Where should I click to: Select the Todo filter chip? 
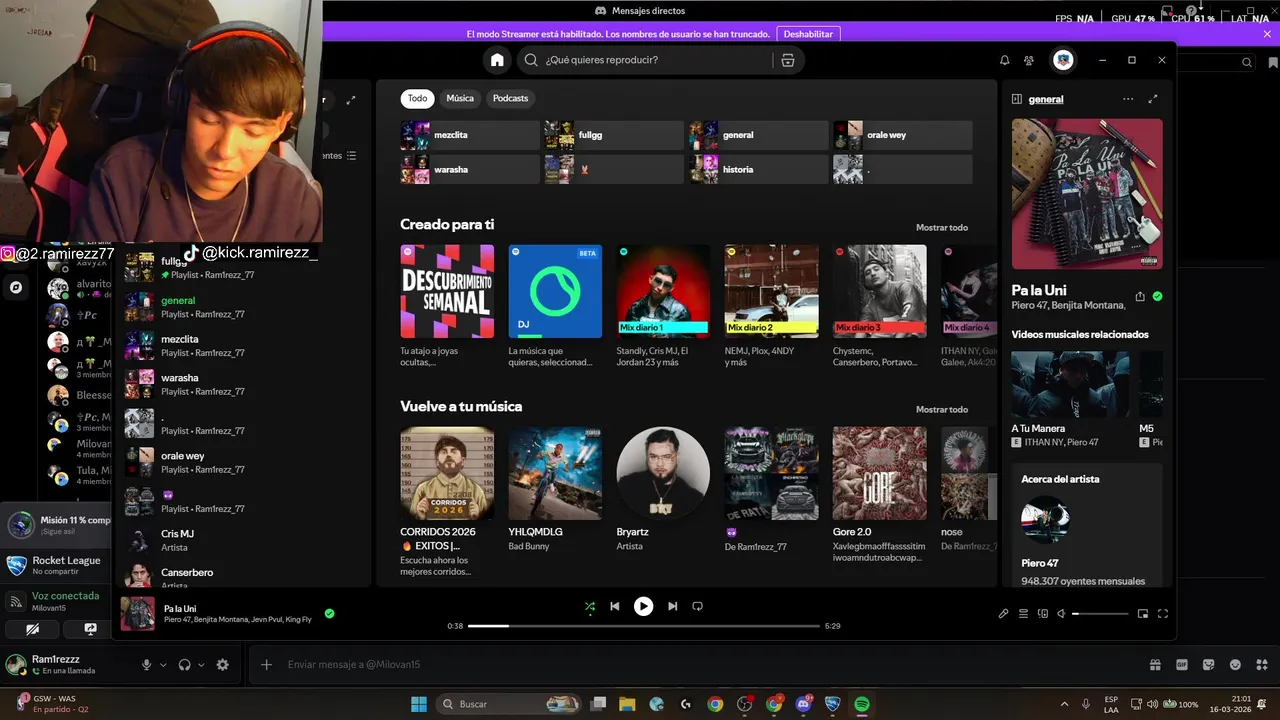(x=417, y=98)
